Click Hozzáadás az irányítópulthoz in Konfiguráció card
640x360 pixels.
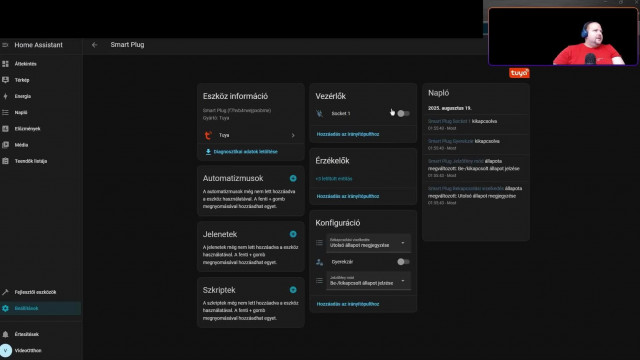coord(348,304)
